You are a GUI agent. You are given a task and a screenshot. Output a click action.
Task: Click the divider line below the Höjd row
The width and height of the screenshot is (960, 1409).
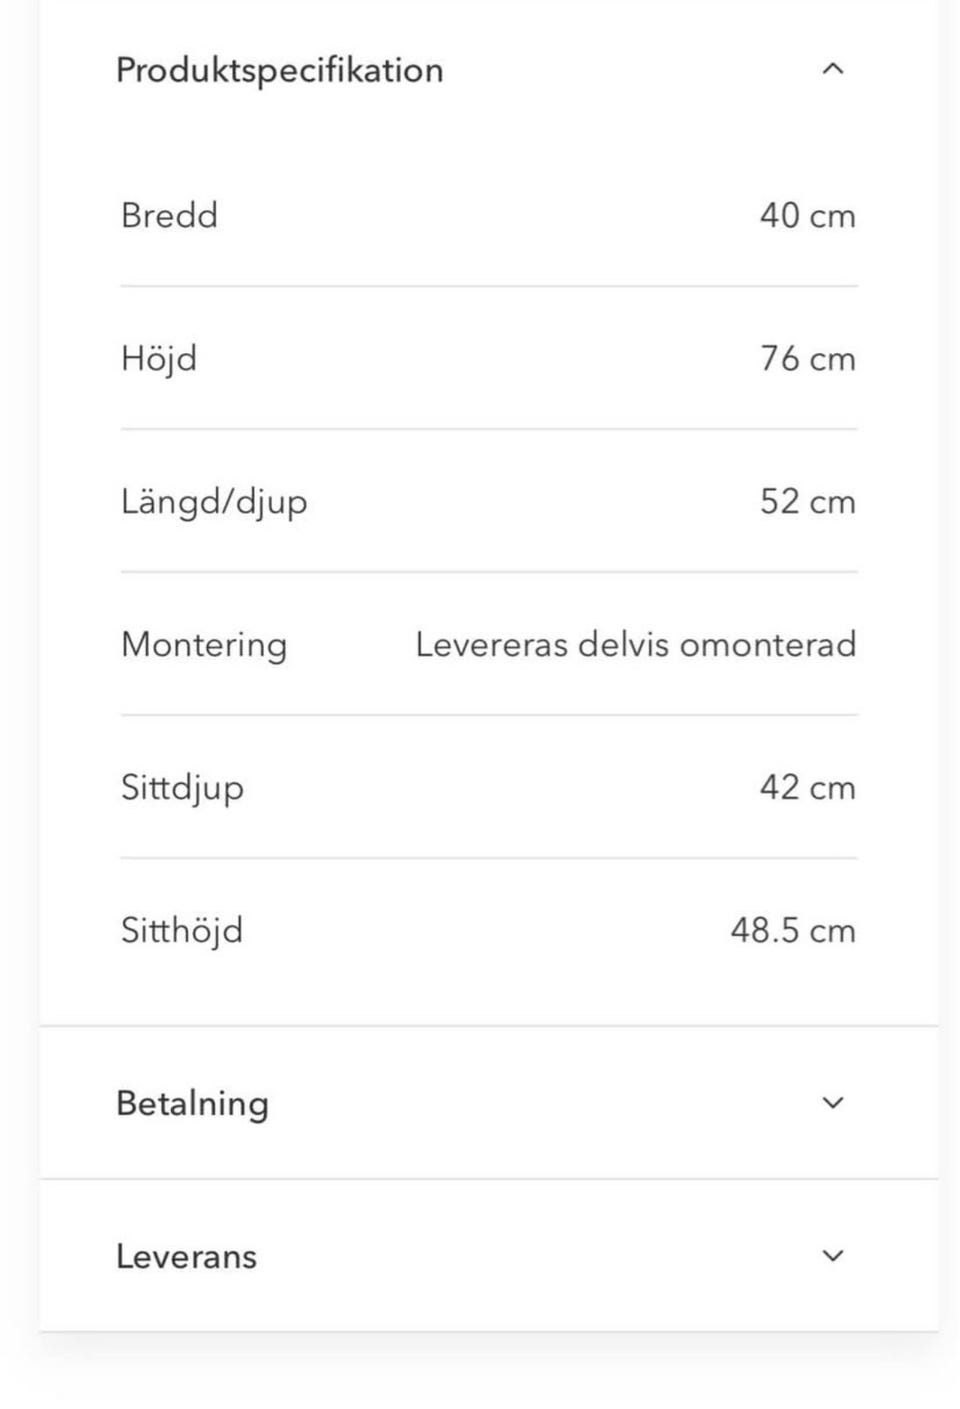click(x=489, y=429)
